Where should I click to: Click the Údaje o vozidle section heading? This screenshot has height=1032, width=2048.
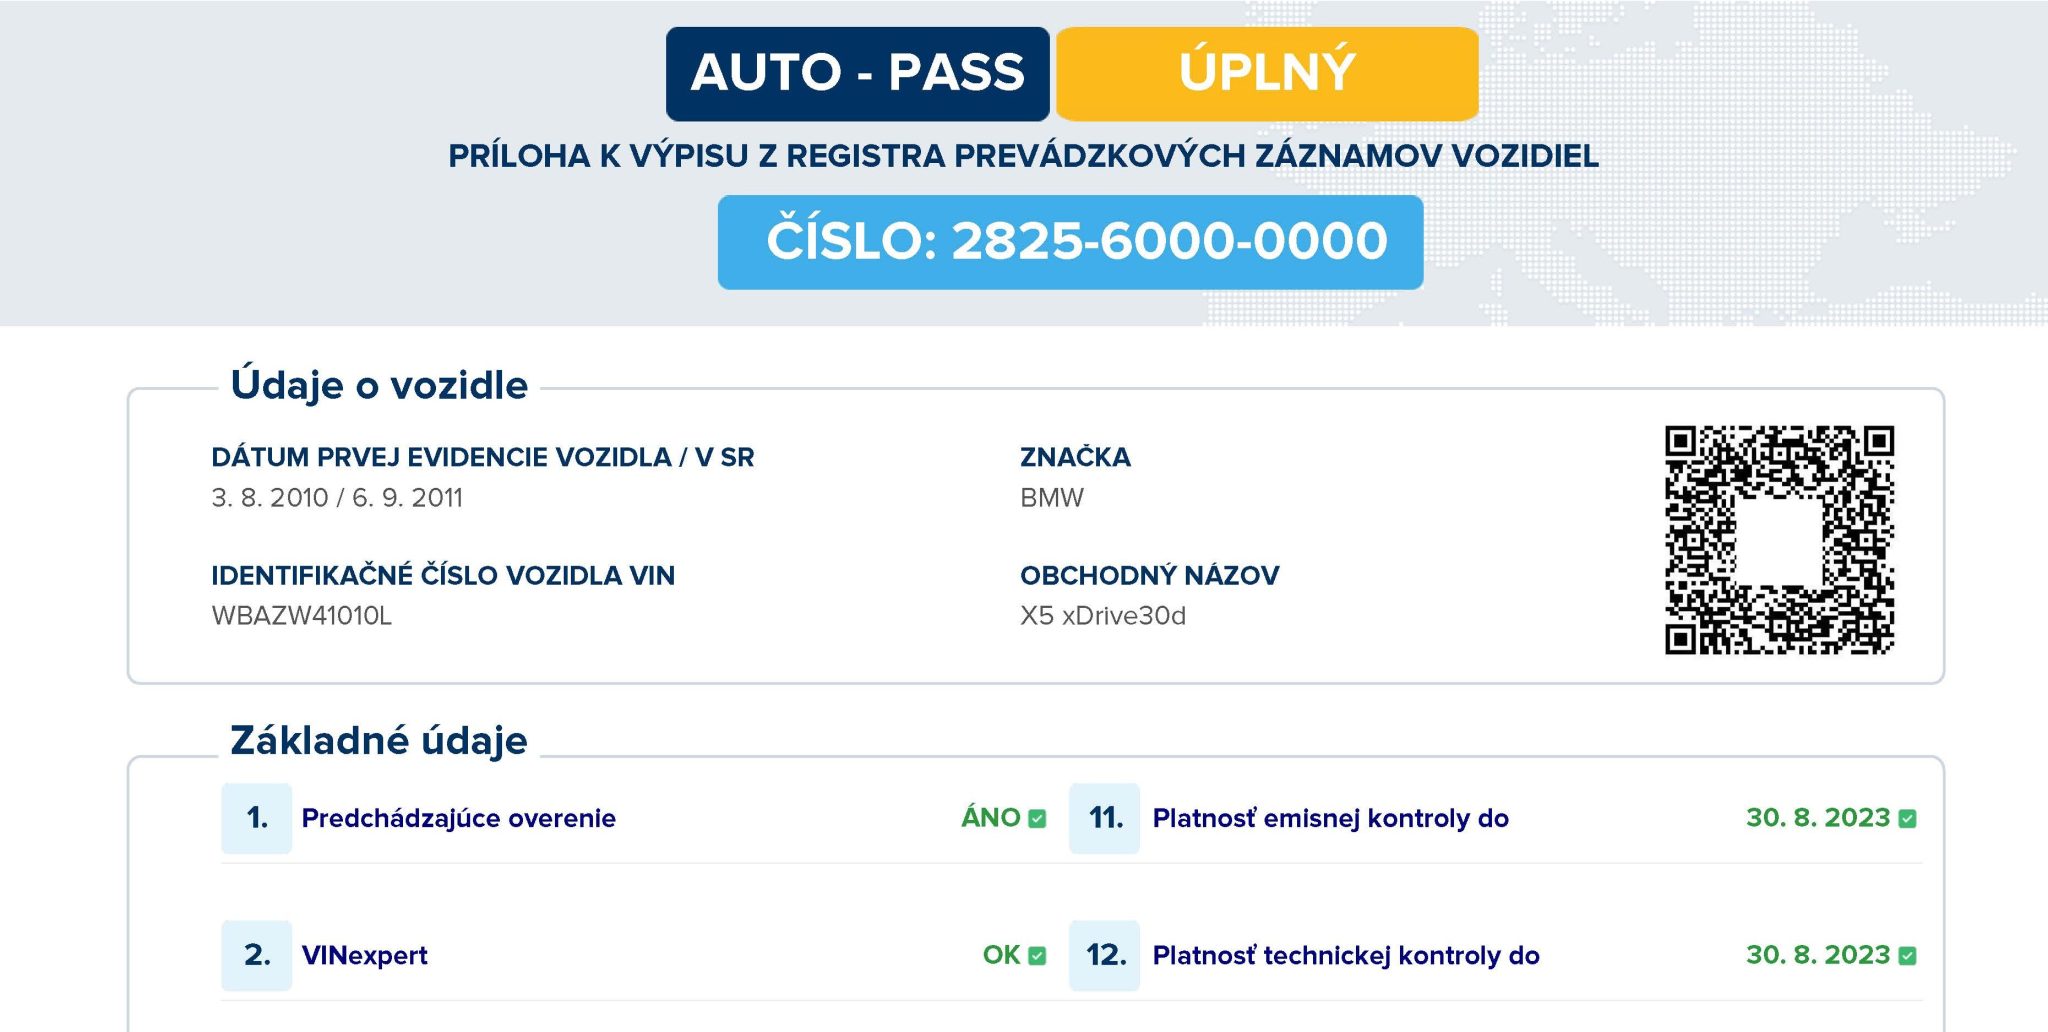click(379, 385)
